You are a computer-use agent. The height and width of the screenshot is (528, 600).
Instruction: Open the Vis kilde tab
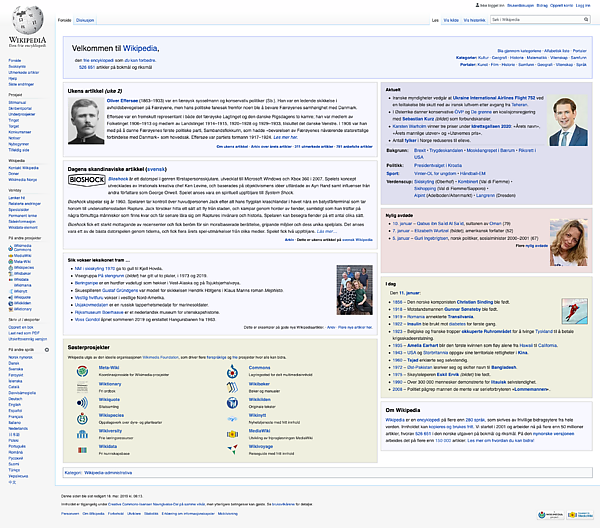451,20
